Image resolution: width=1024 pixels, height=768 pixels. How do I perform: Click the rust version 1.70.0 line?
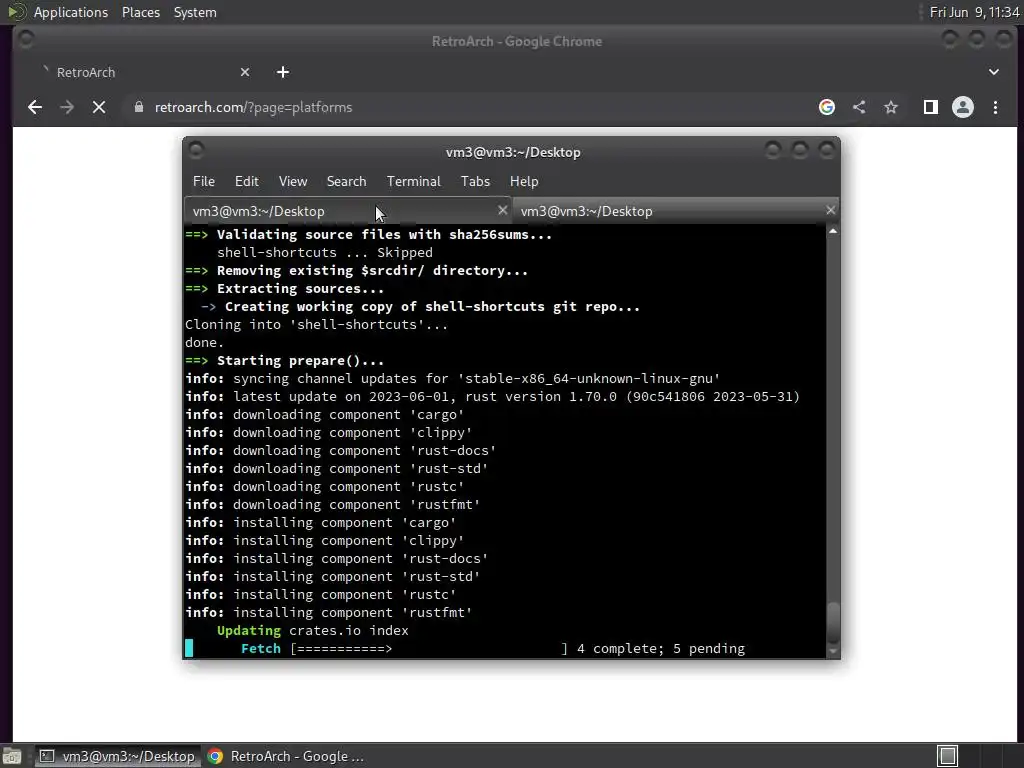pyautogui.click(x=492, y=396)
